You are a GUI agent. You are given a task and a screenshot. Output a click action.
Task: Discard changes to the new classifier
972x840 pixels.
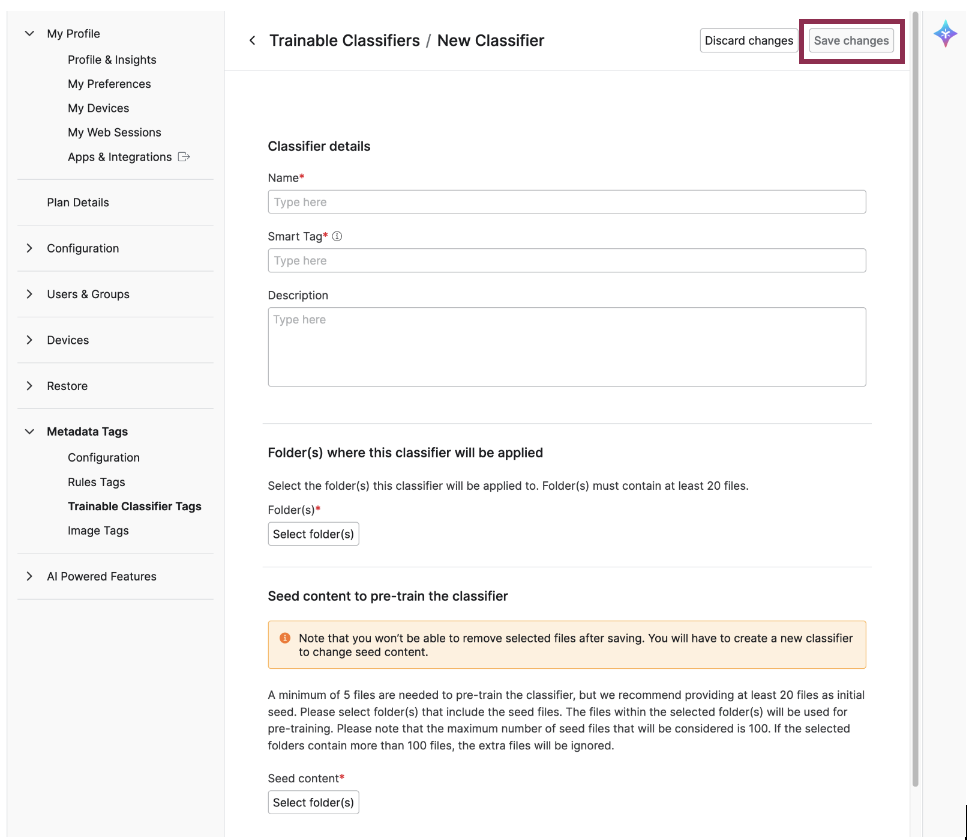pos(748,40)
